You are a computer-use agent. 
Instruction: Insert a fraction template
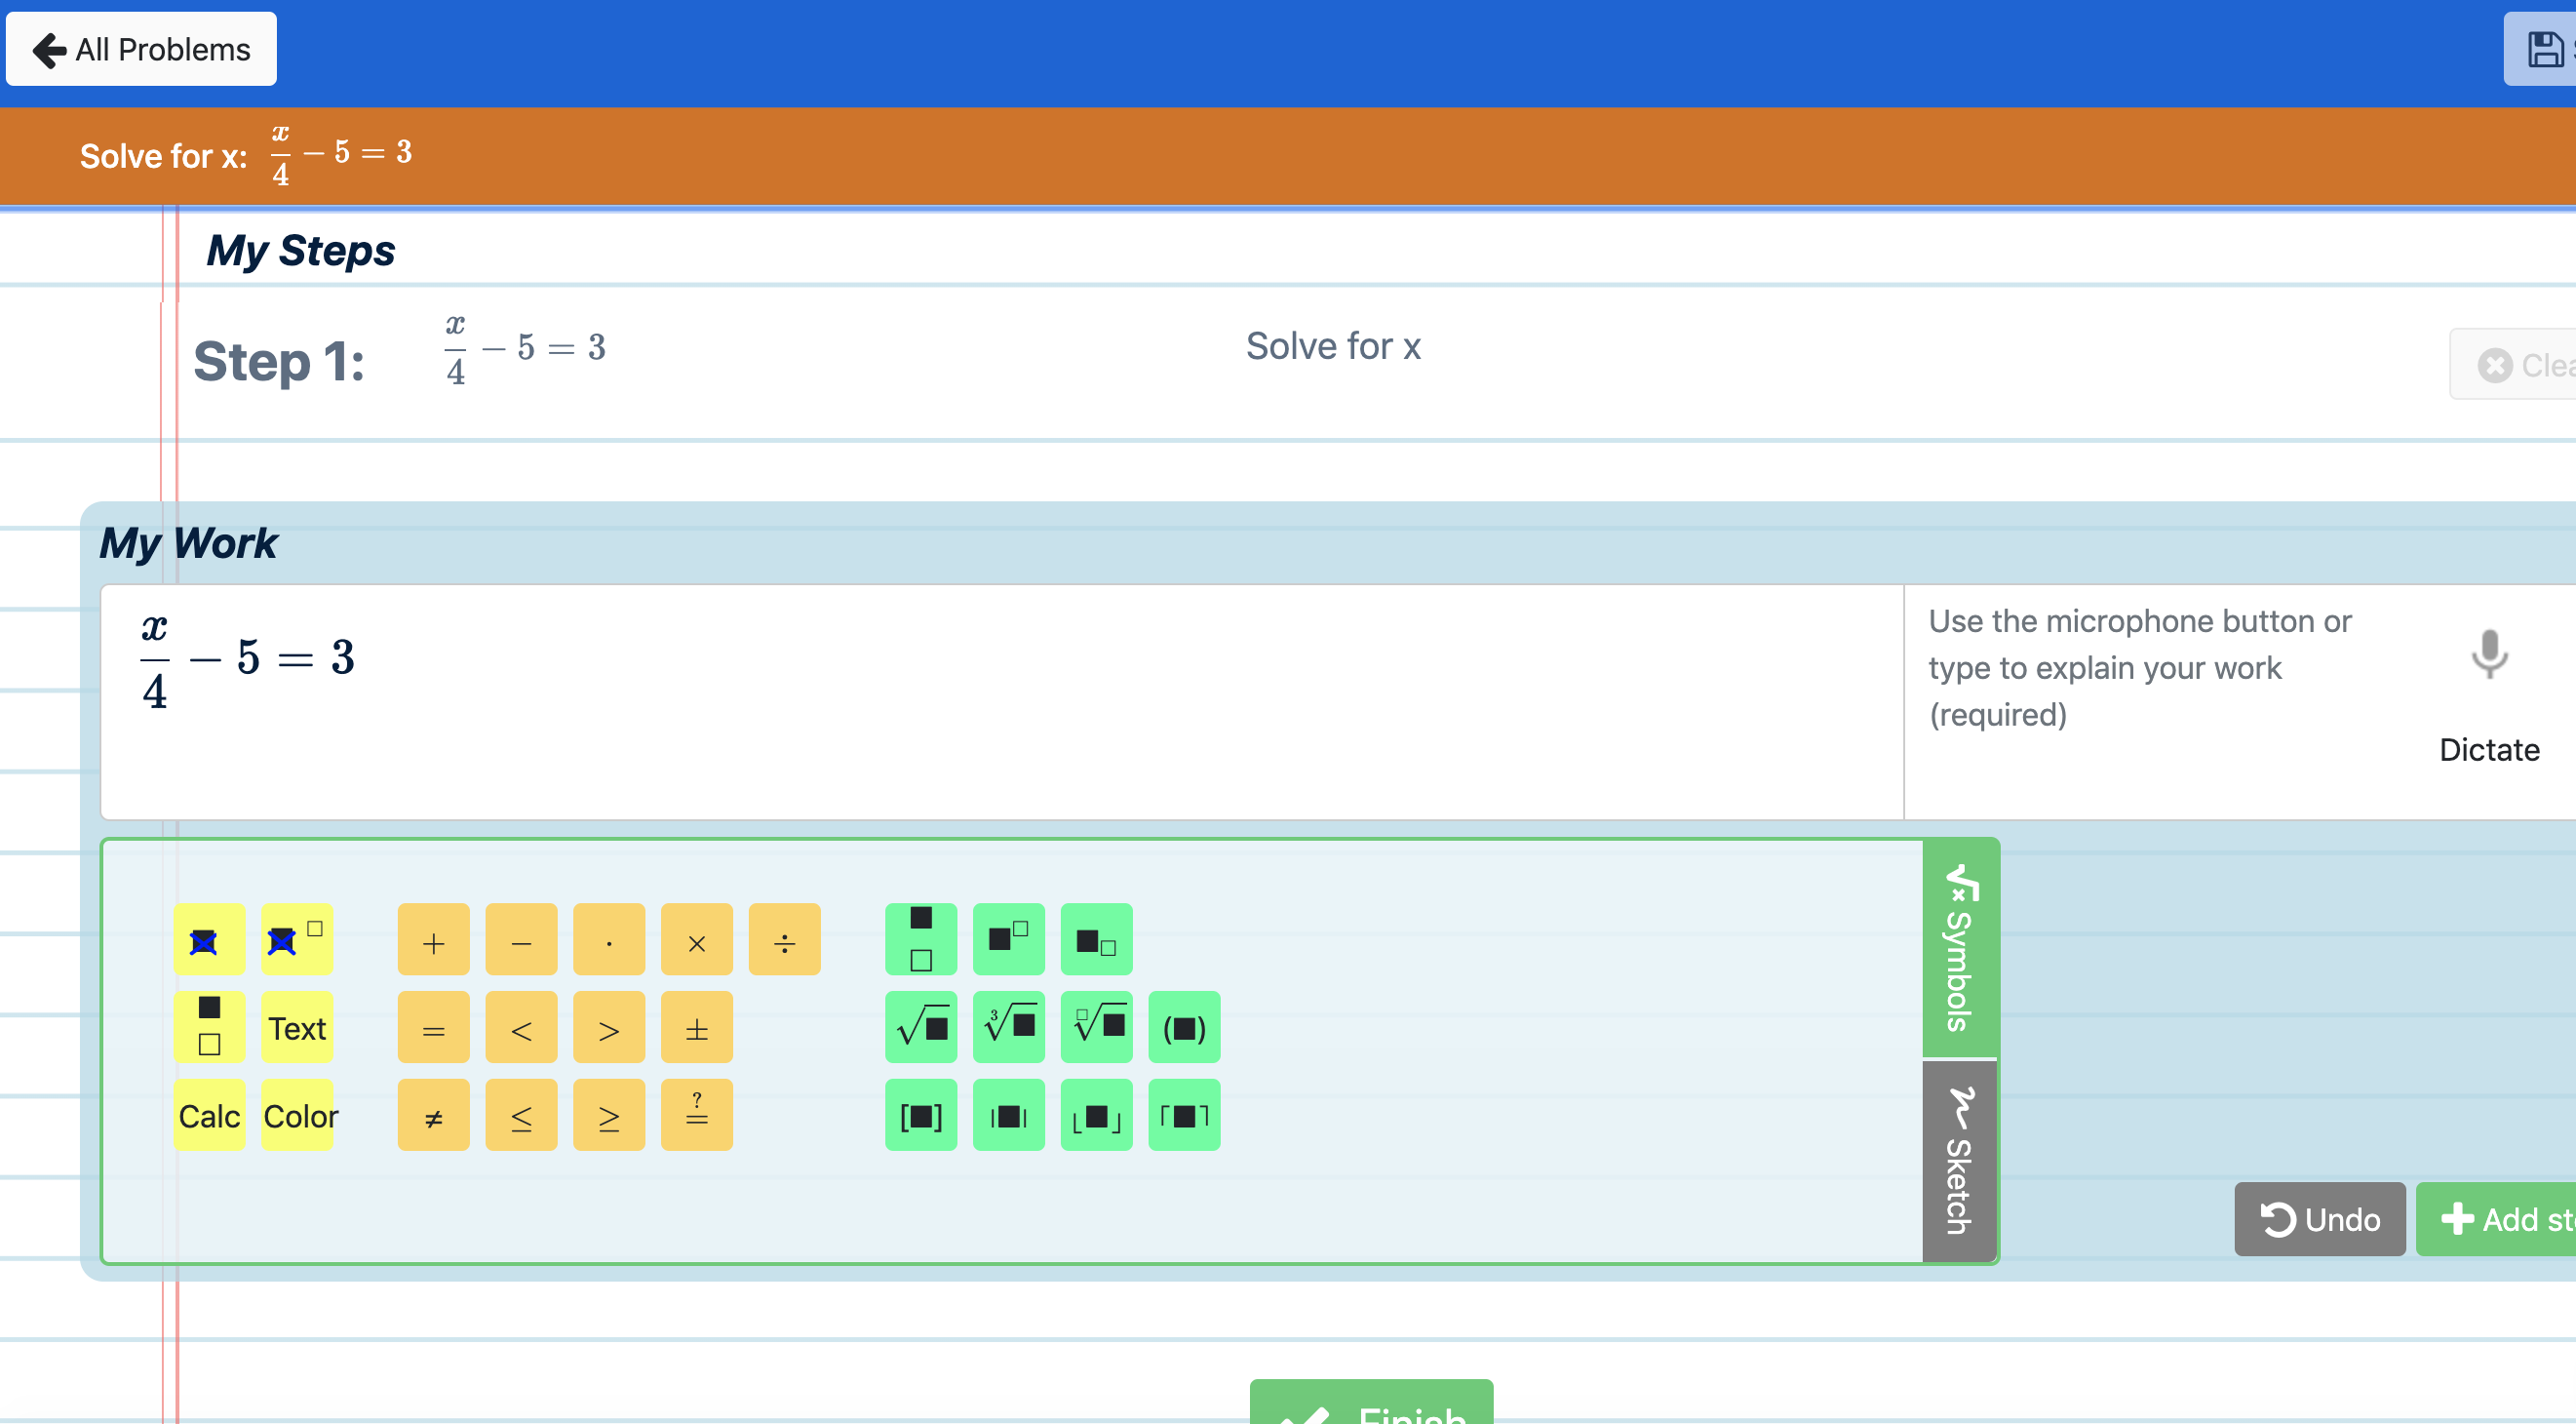pos(920,939)
